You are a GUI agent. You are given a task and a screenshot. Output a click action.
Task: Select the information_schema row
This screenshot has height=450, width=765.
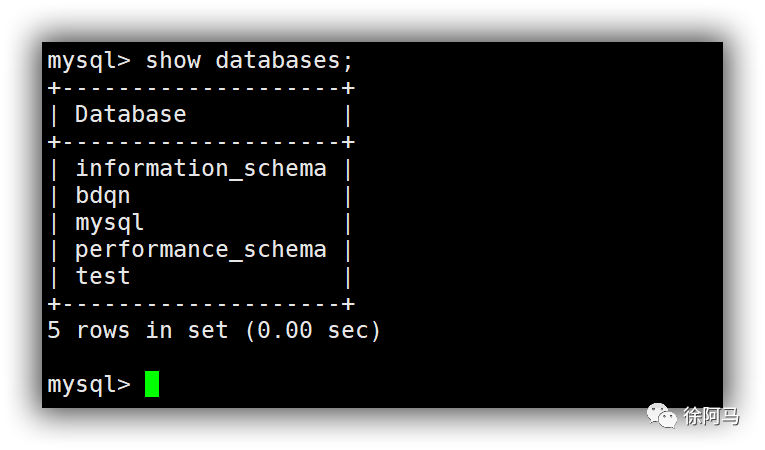201,169
